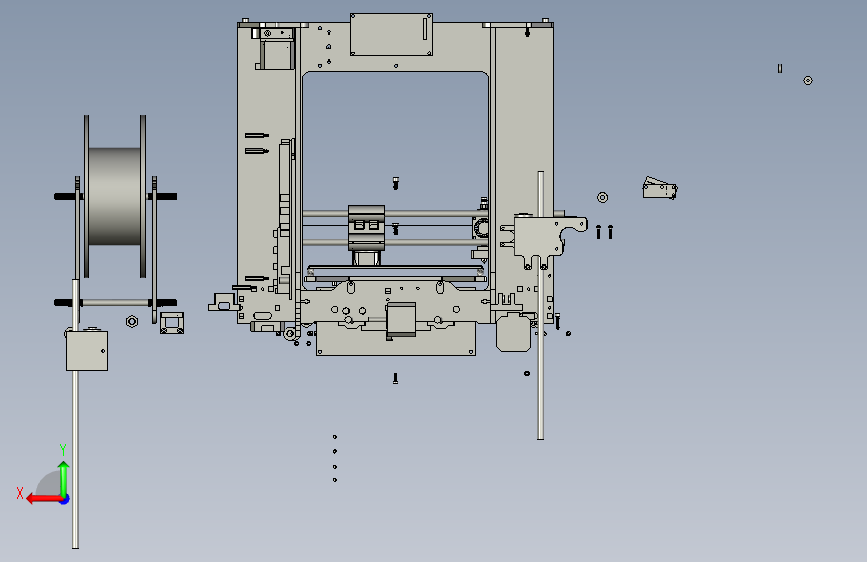Viewport: 867px width, 562px height.
Task: Click the green Y axis arrow
Action: coord(64,478)
